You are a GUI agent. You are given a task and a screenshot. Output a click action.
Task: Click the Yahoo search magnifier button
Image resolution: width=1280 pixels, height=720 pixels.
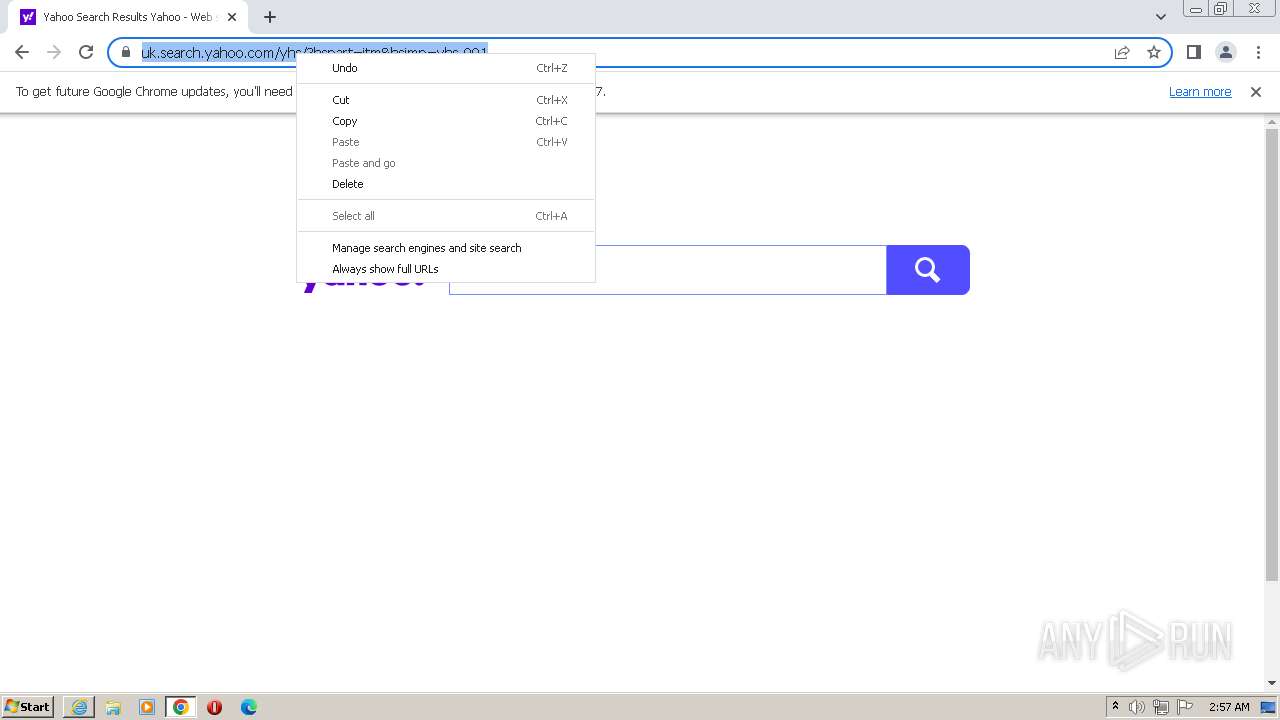tap(928, 270)
